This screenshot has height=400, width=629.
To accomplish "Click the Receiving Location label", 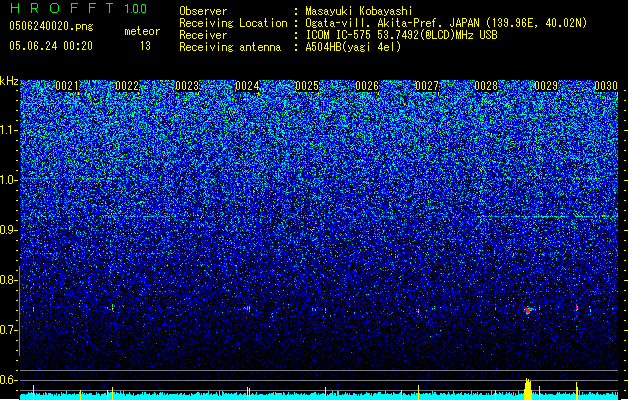I will [233, 23].
